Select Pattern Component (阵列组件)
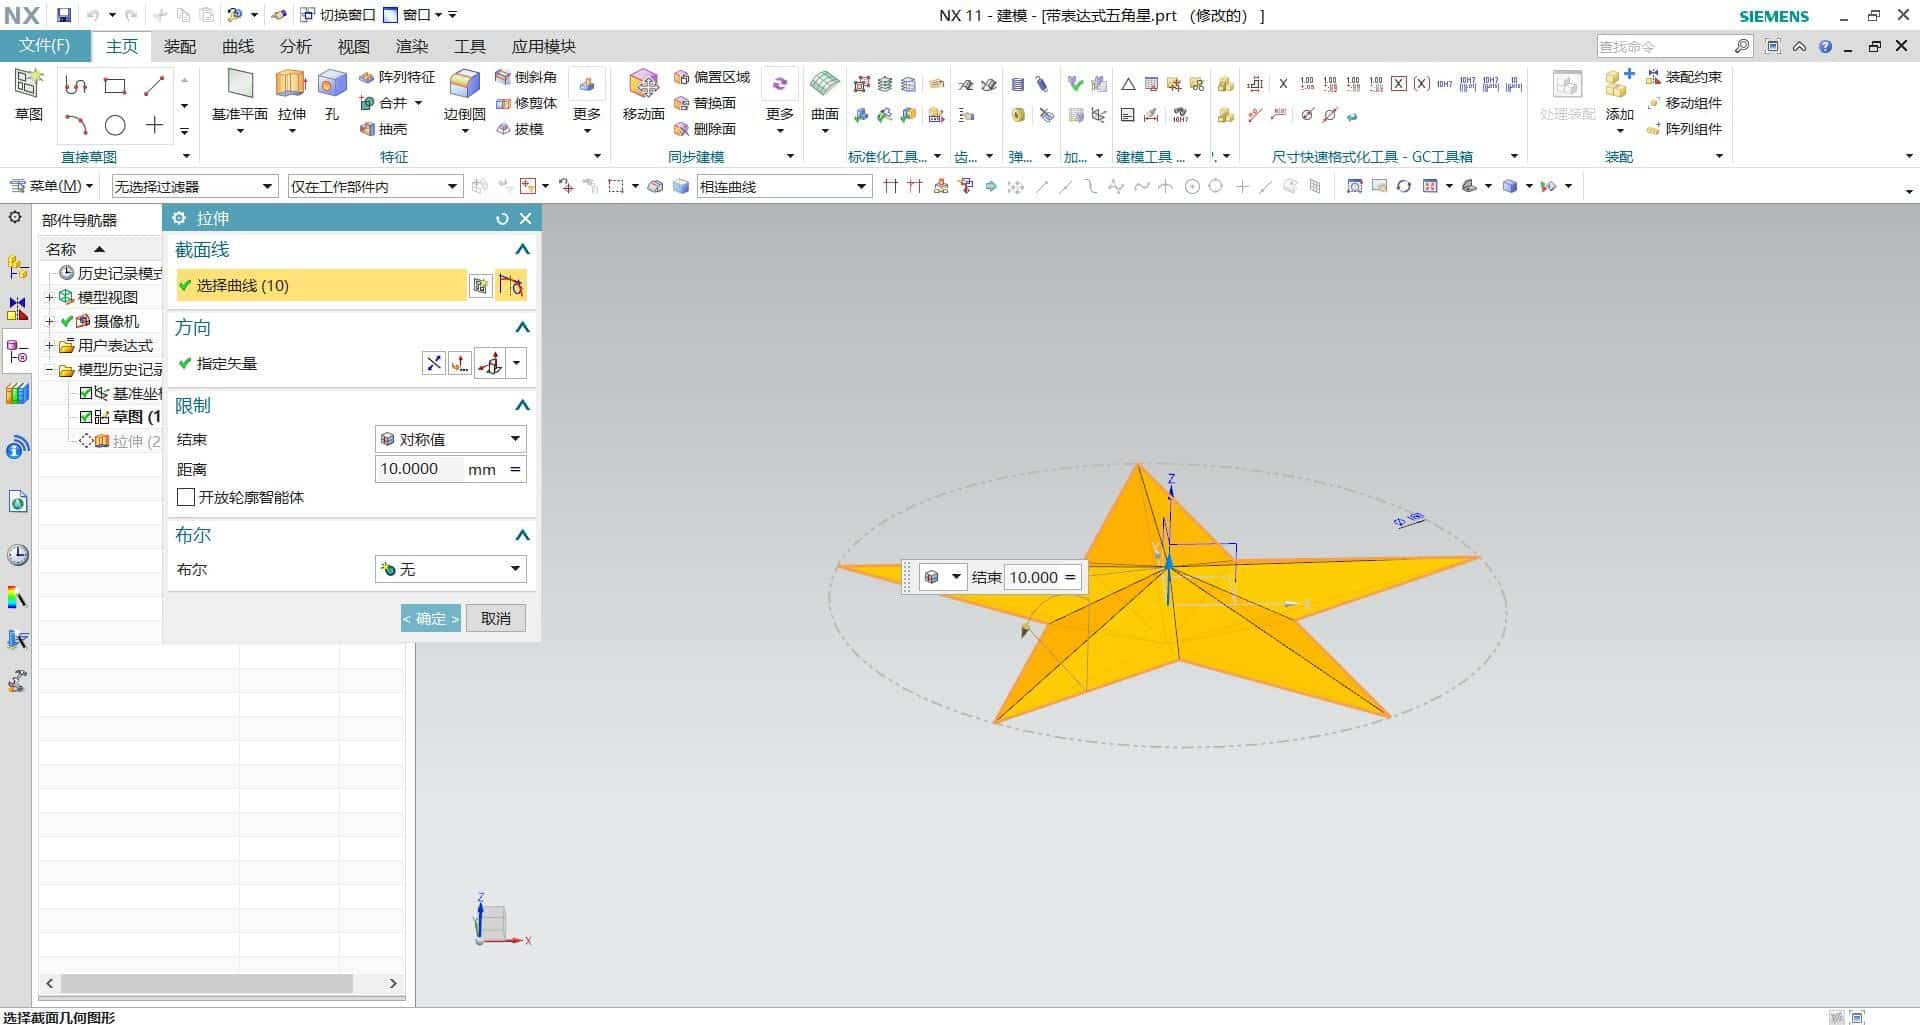Screen dimensions: 1920x1025 click(x=1684, y=129)
